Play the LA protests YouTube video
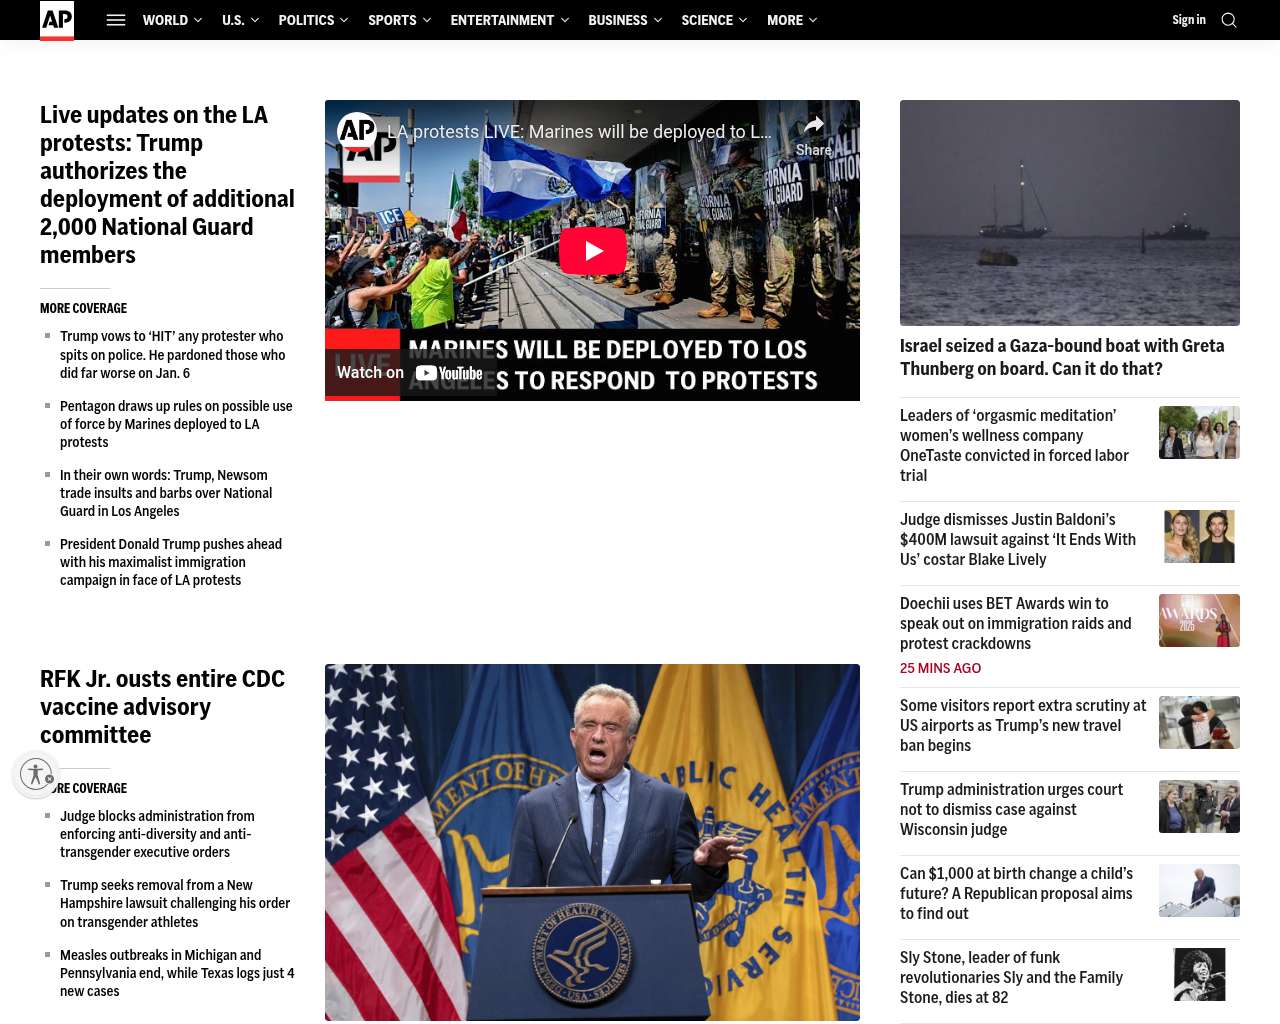 click(x=593, y=251)
